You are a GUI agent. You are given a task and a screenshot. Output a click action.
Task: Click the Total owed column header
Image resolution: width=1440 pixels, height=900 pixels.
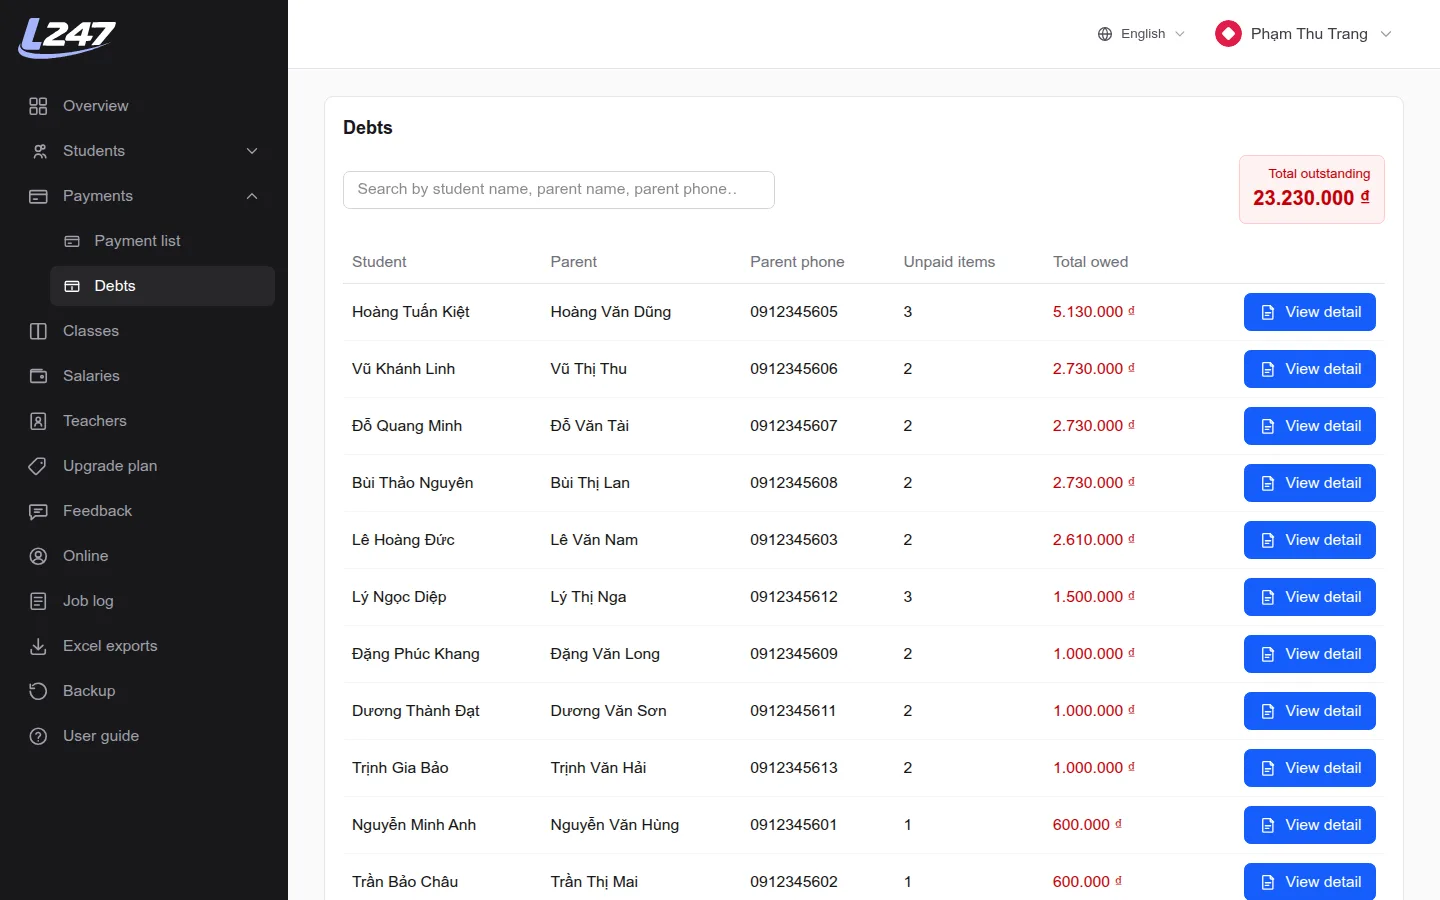coord(1090,262)
